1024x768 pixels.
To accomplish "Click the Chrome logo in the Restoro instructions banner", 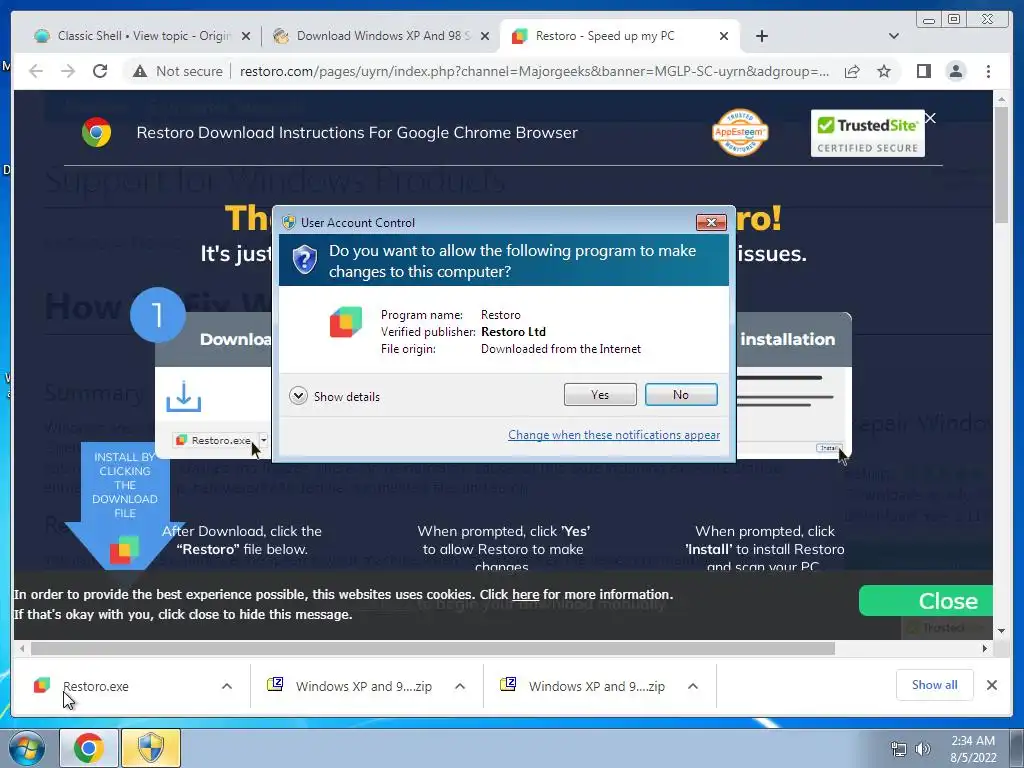I will tap(96, 133).
